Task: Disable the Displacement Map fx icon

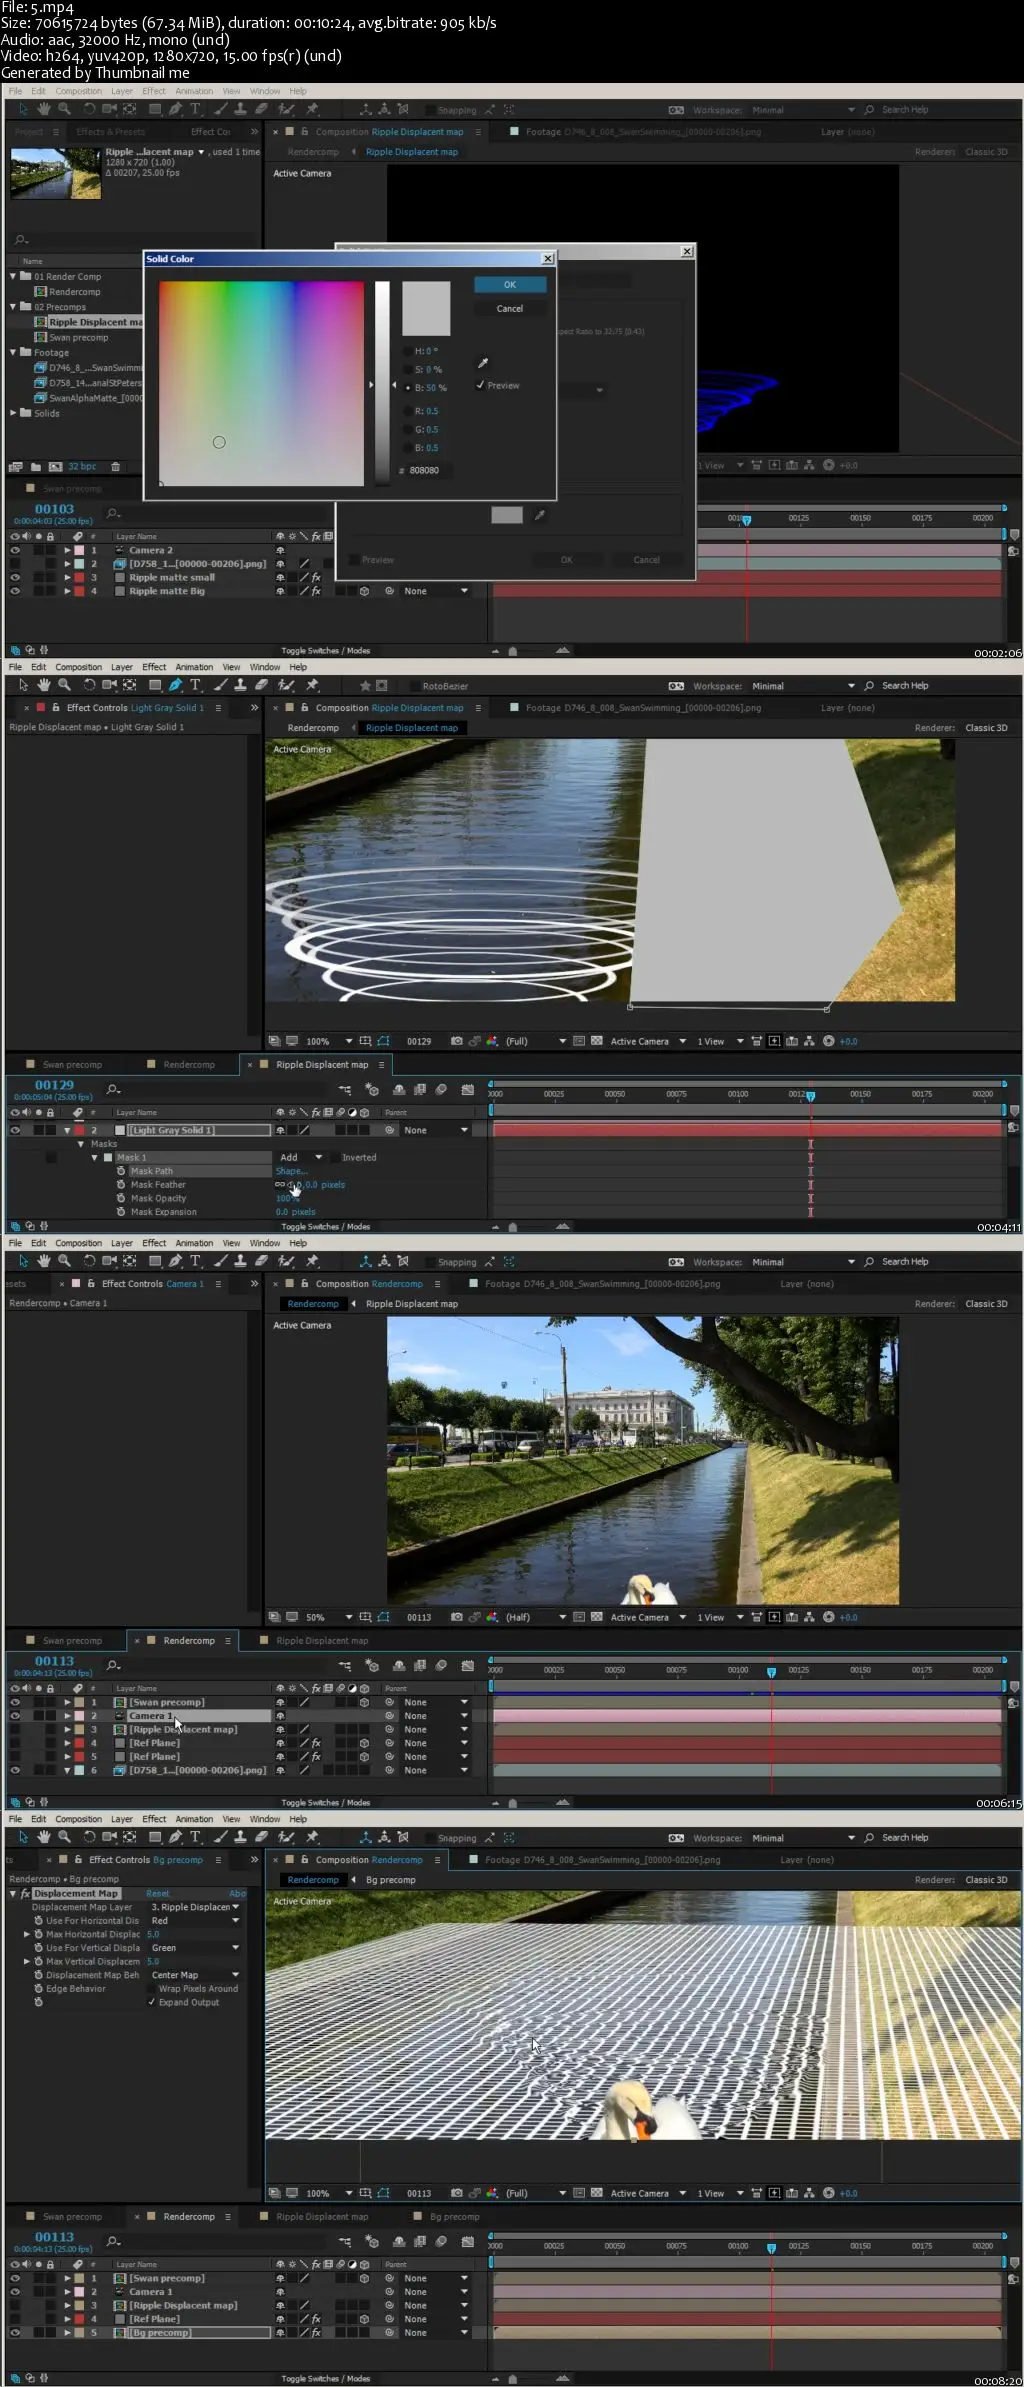Action: pos(25,1893)
